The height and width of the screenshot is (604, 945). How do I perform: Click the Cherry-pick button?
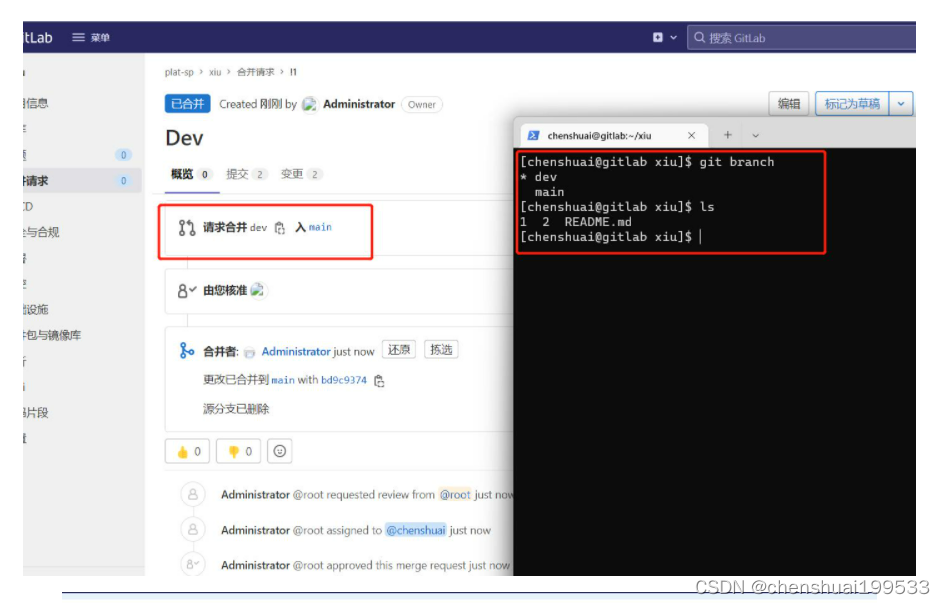coord(441,350)
